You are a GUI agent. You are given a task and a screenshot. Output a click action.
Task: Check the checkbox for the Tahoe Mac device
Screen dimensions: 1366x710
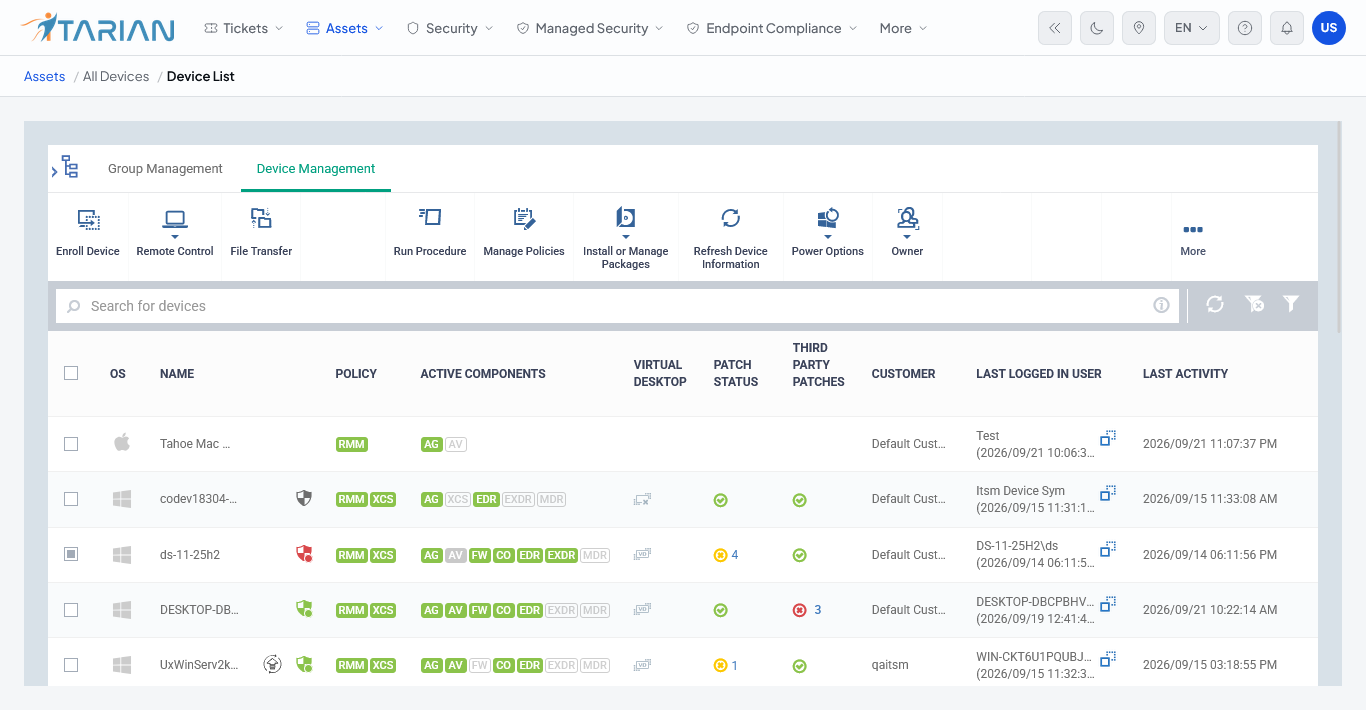71,444
